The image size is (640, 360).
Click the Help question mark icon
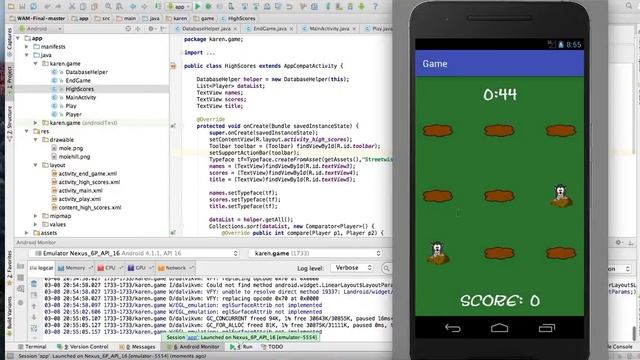[375, 6]
